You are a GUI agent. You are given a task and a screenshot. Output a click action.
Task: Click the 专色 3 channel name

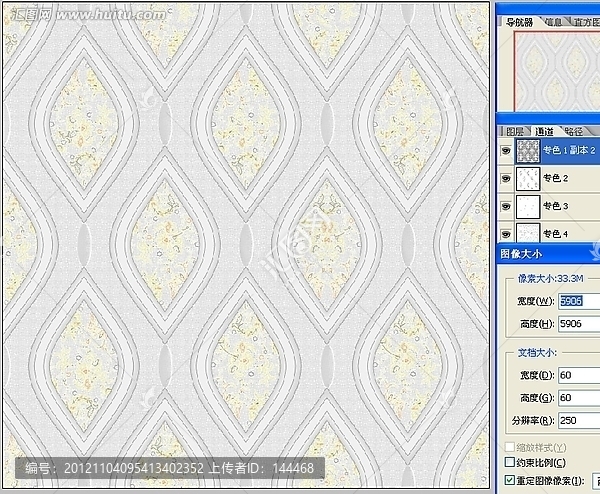click(556, 207)
